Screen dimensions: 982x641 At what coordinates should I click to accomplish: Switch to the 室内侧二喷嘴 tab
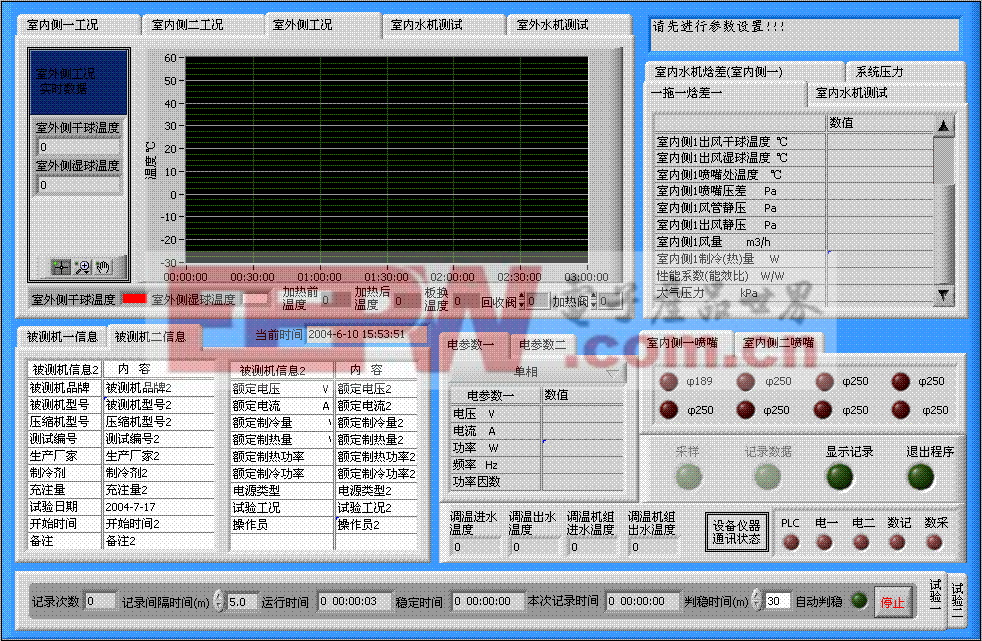click(778, 343)
